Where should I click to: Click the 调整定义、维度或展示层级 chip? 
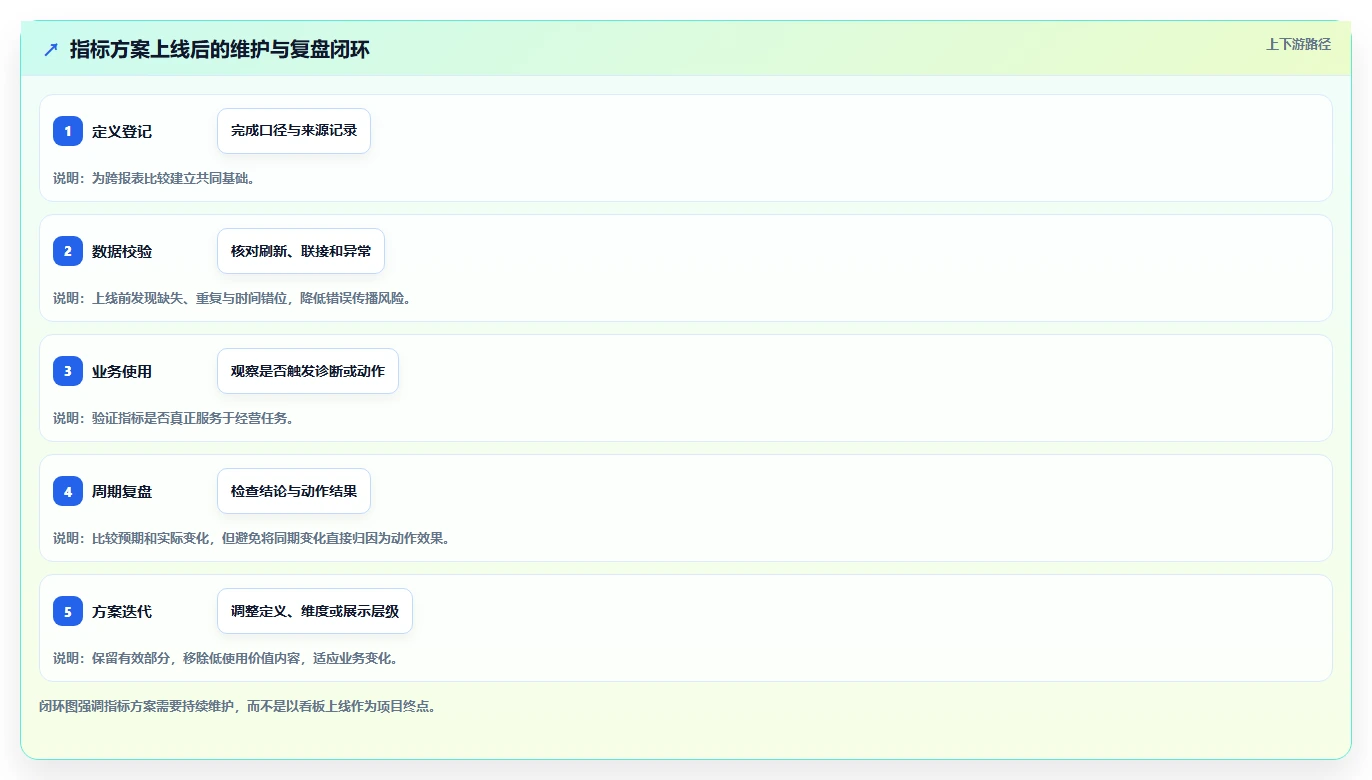click(315, 611)
